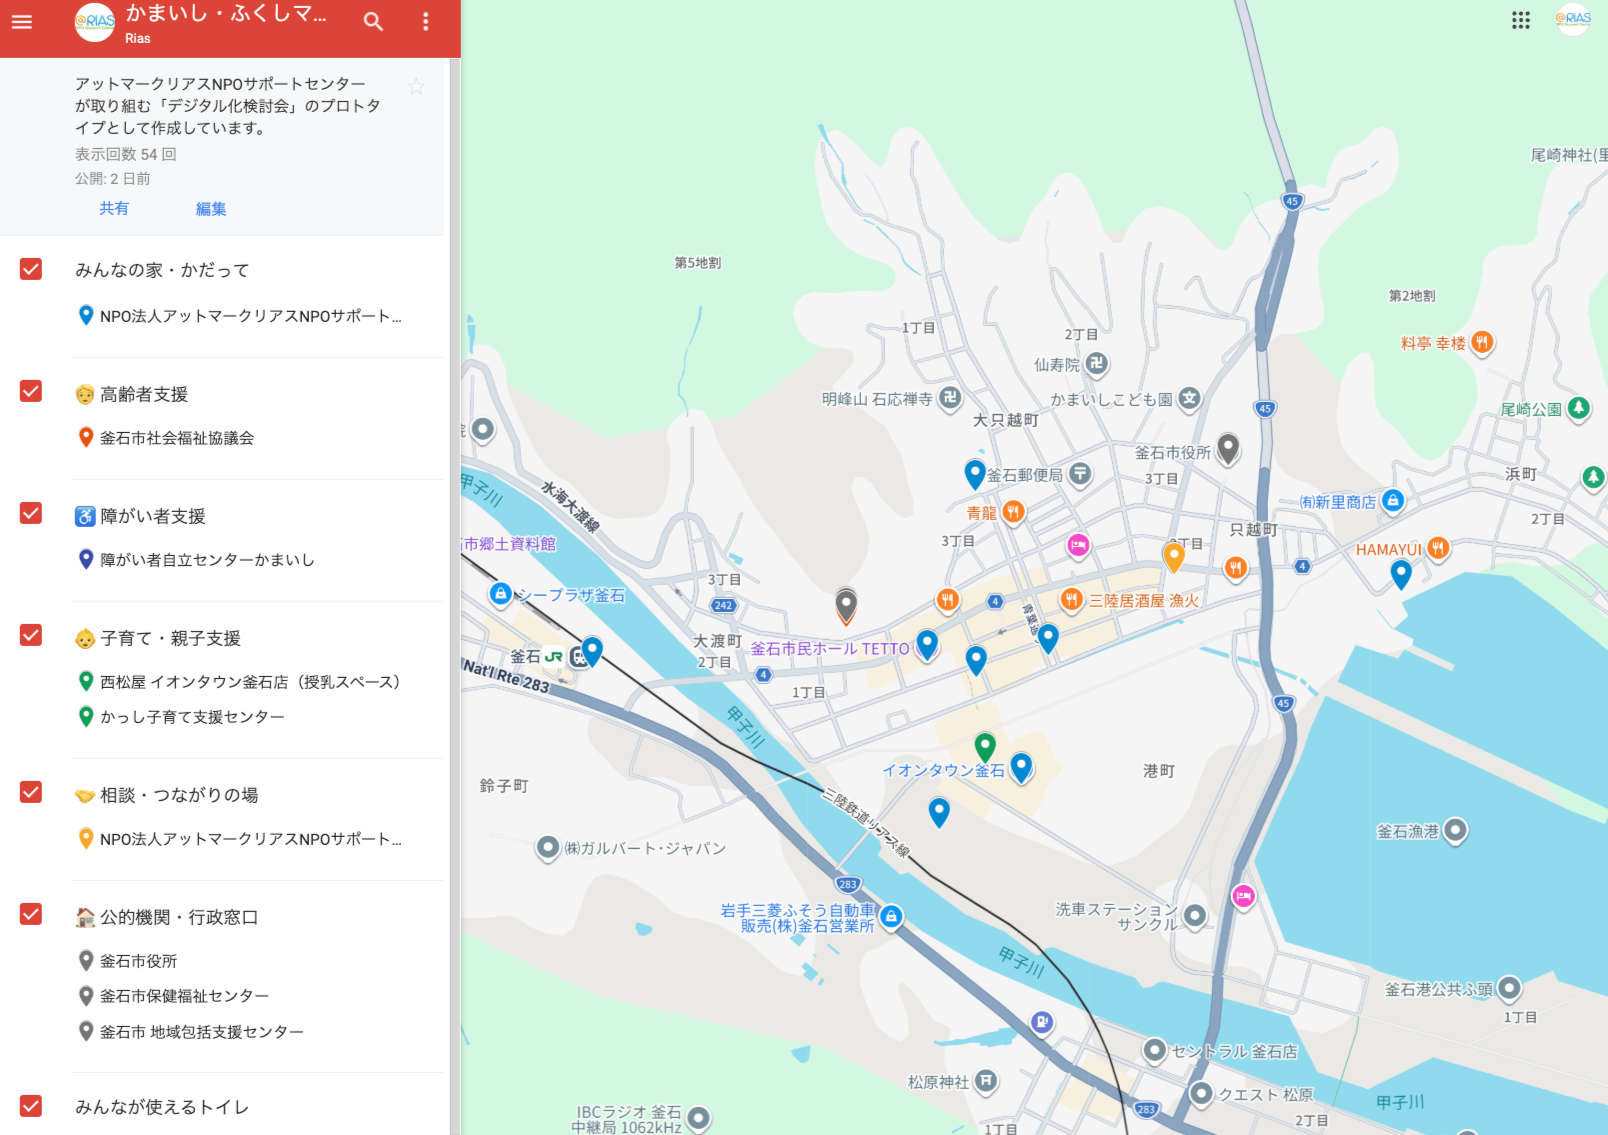Star this map as favorite
1608x1135 pixels.
click(416, 87)
